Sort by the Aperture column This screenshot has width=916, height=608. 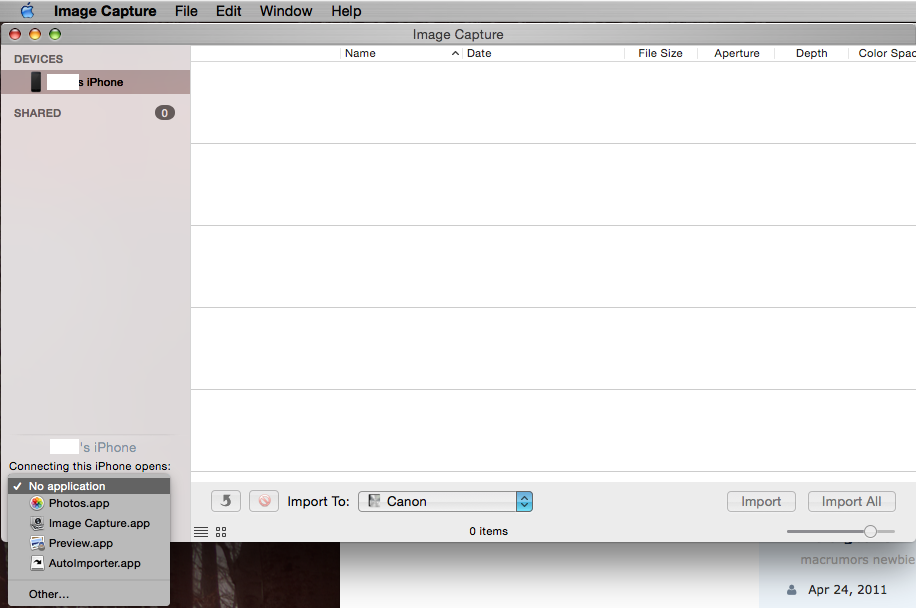coord(737,53)
